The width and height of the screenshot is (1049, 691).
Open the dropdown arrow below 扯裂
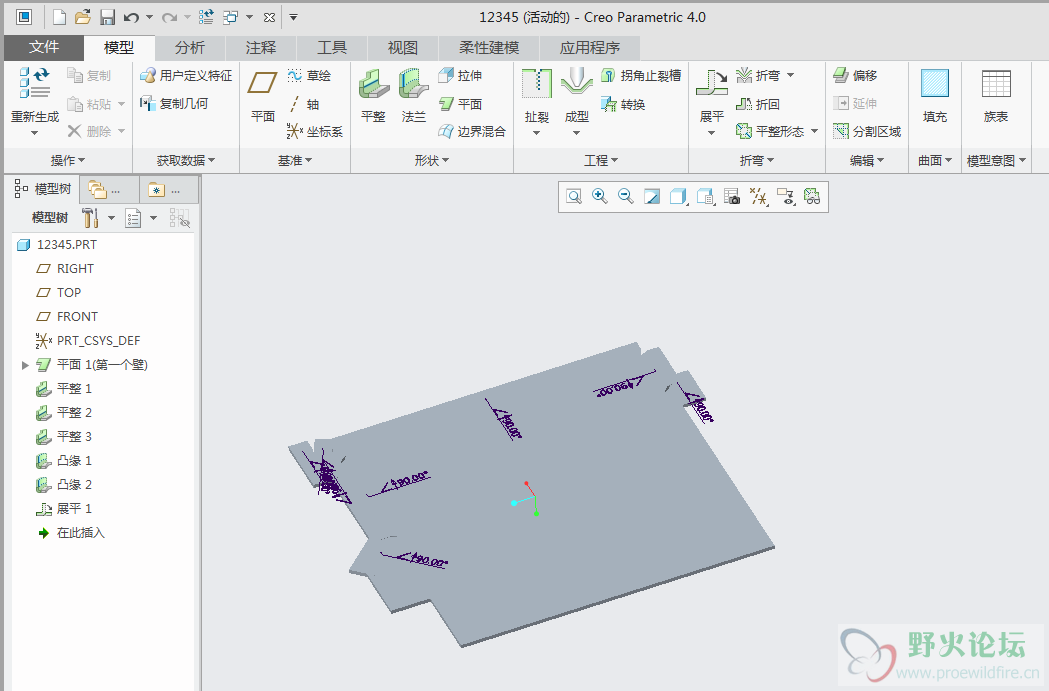pos(537,132)
